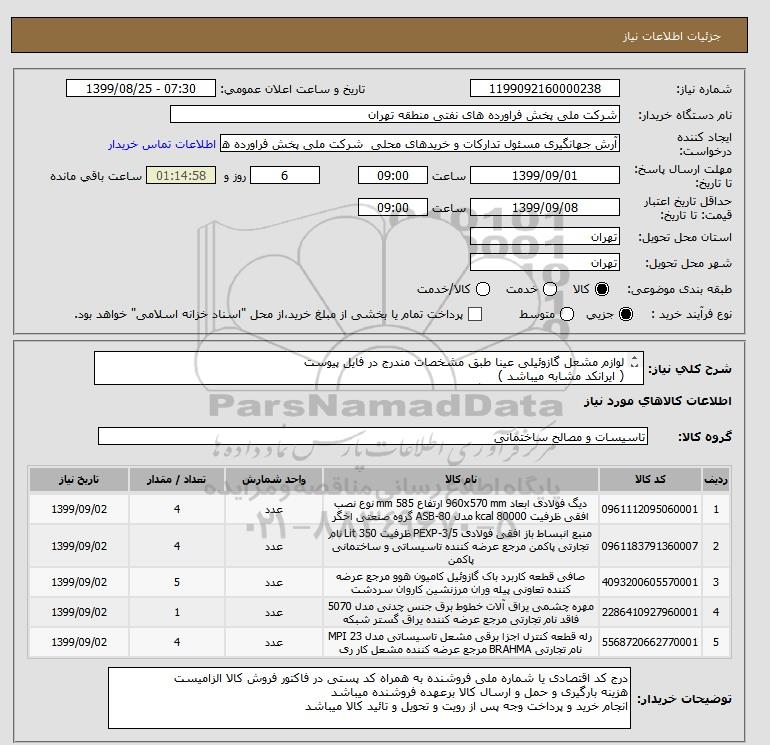This screenshot has width=770, height=745.
Task: Click the delivery province field تهران
Action: (545, 237)
